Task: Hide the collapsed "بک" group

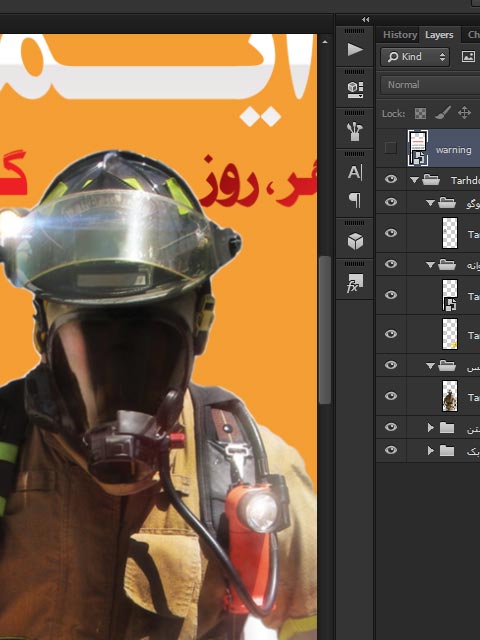Action: point(391,450)
